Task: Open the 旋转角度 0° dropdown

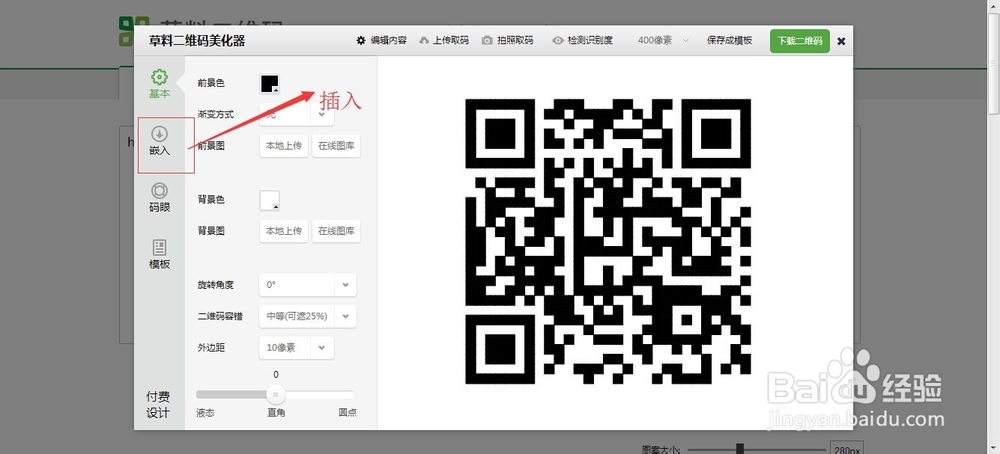Action: [x=307, y=285]
